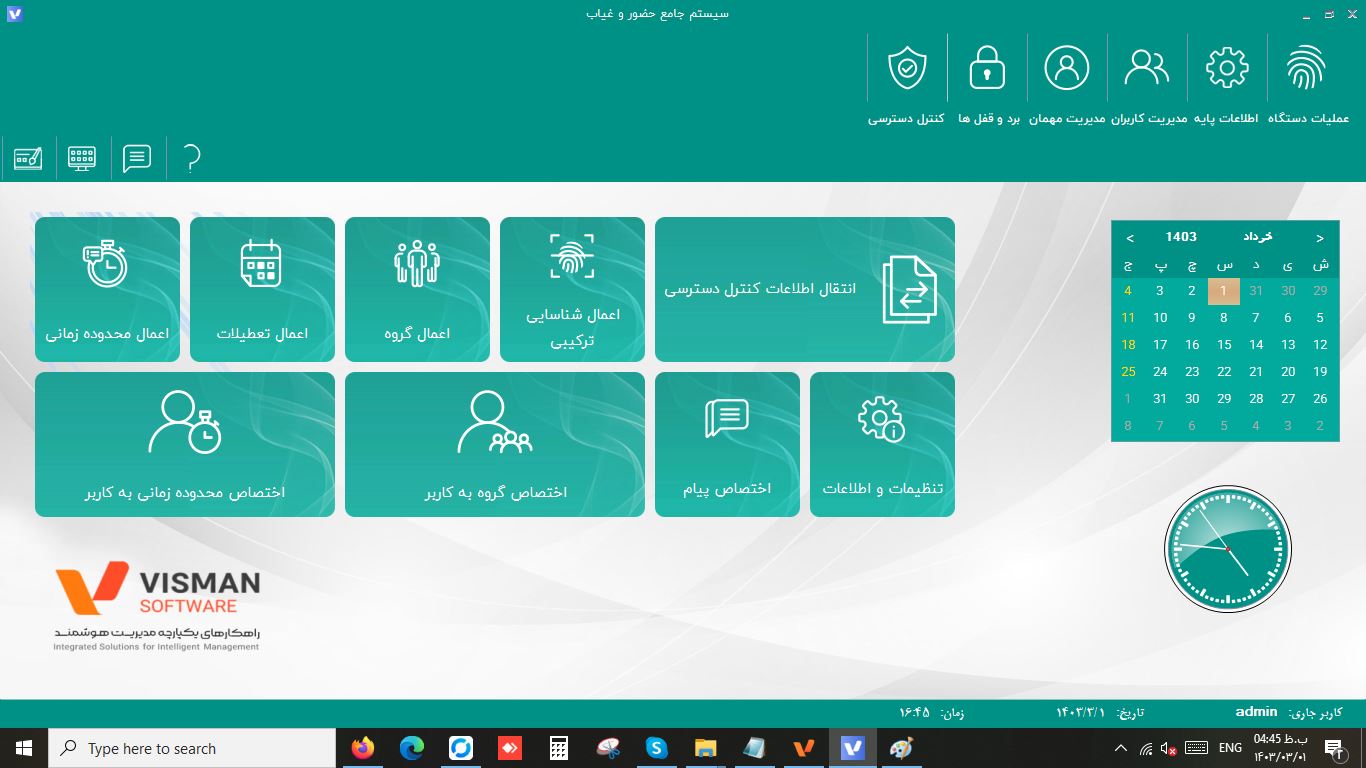
Task: Click the keyboard monitor toolbar icon
Action: [82, 158]
